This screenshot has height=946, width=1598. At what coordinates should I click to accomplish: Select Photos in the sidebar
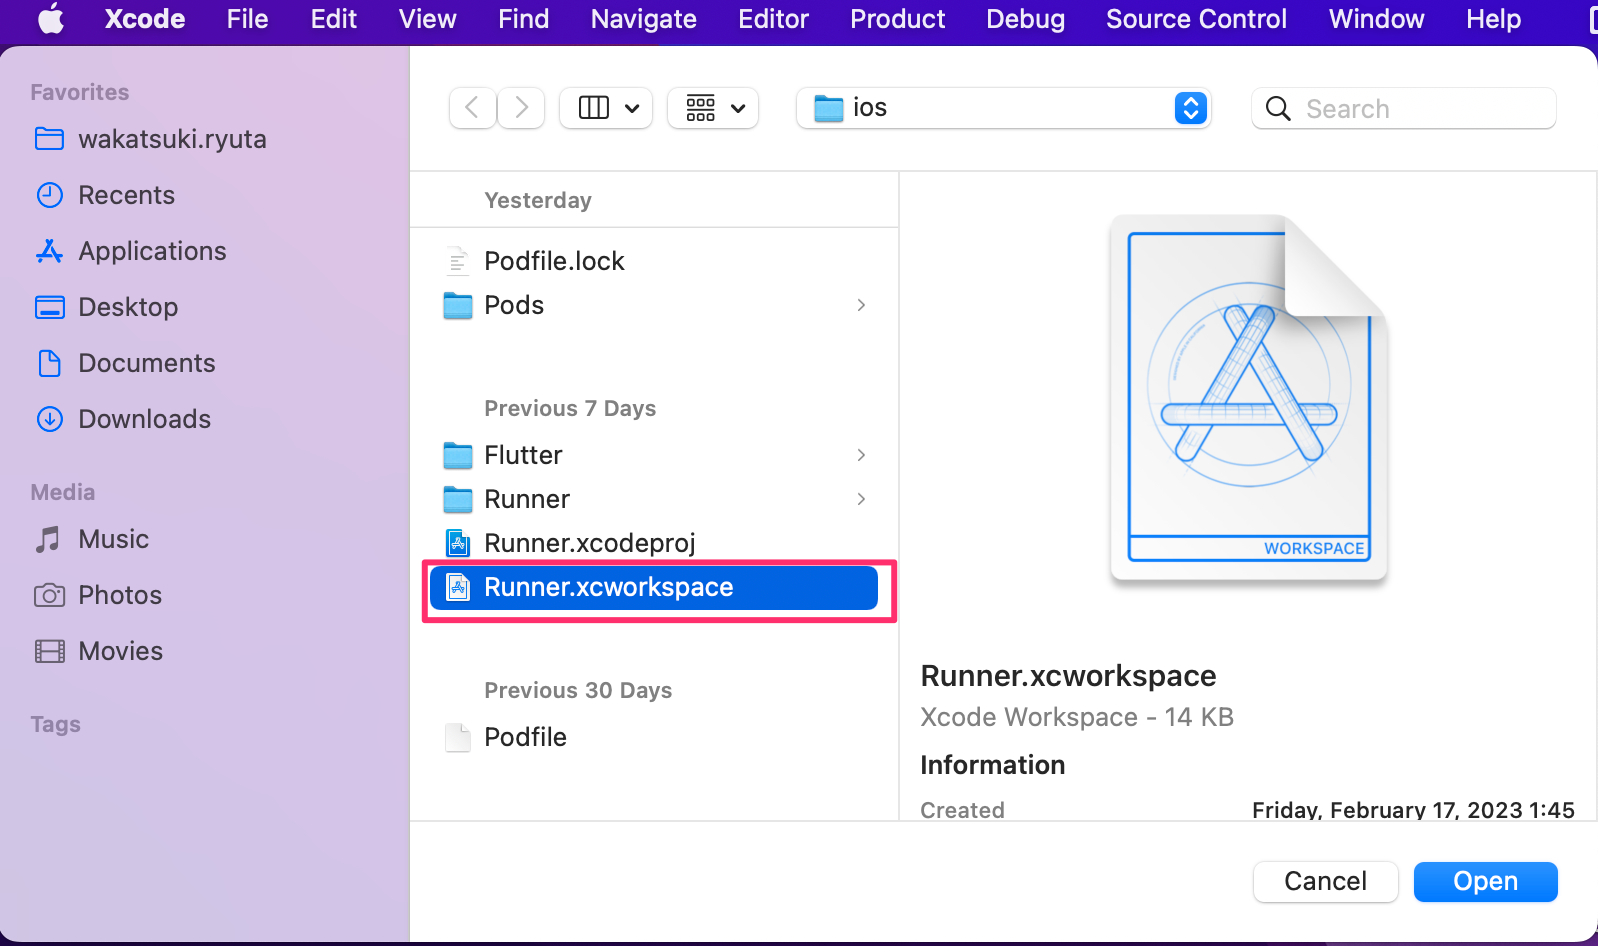click(120, 595)
